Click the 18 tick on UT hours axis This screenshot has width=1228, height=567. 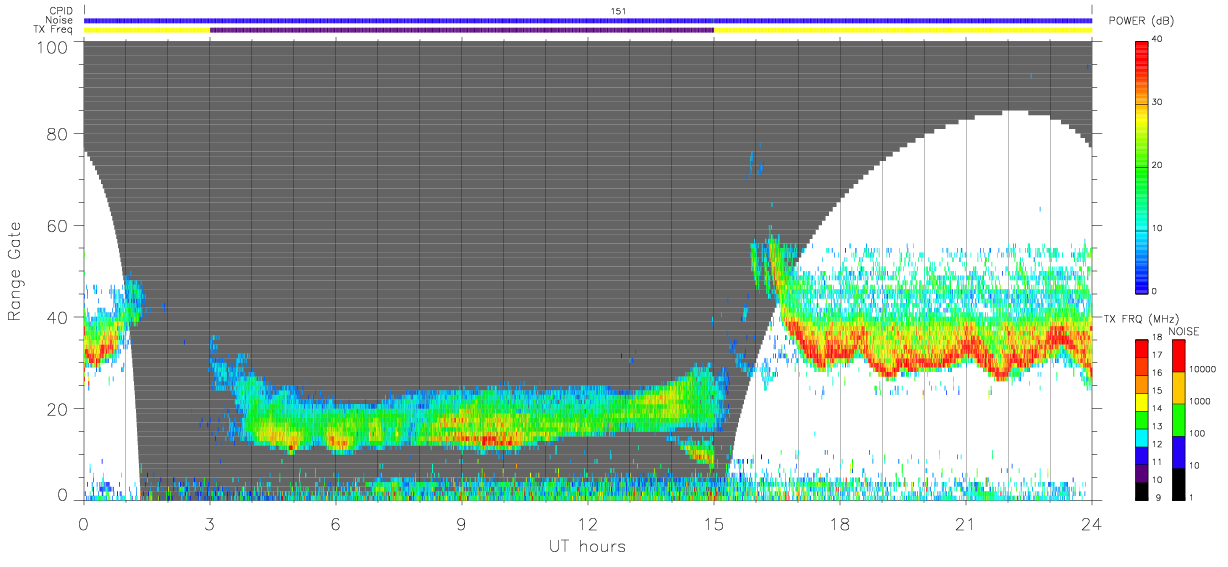coord(840,525)
